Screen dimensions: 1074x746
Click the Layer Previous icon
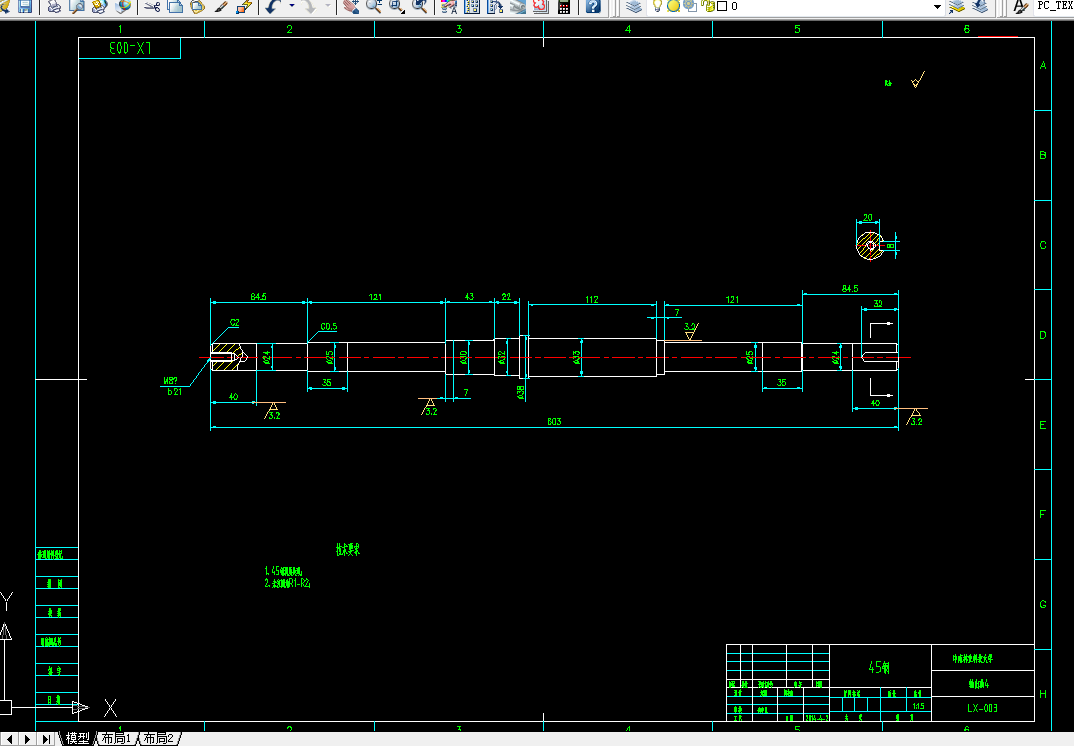pos(980,6)
